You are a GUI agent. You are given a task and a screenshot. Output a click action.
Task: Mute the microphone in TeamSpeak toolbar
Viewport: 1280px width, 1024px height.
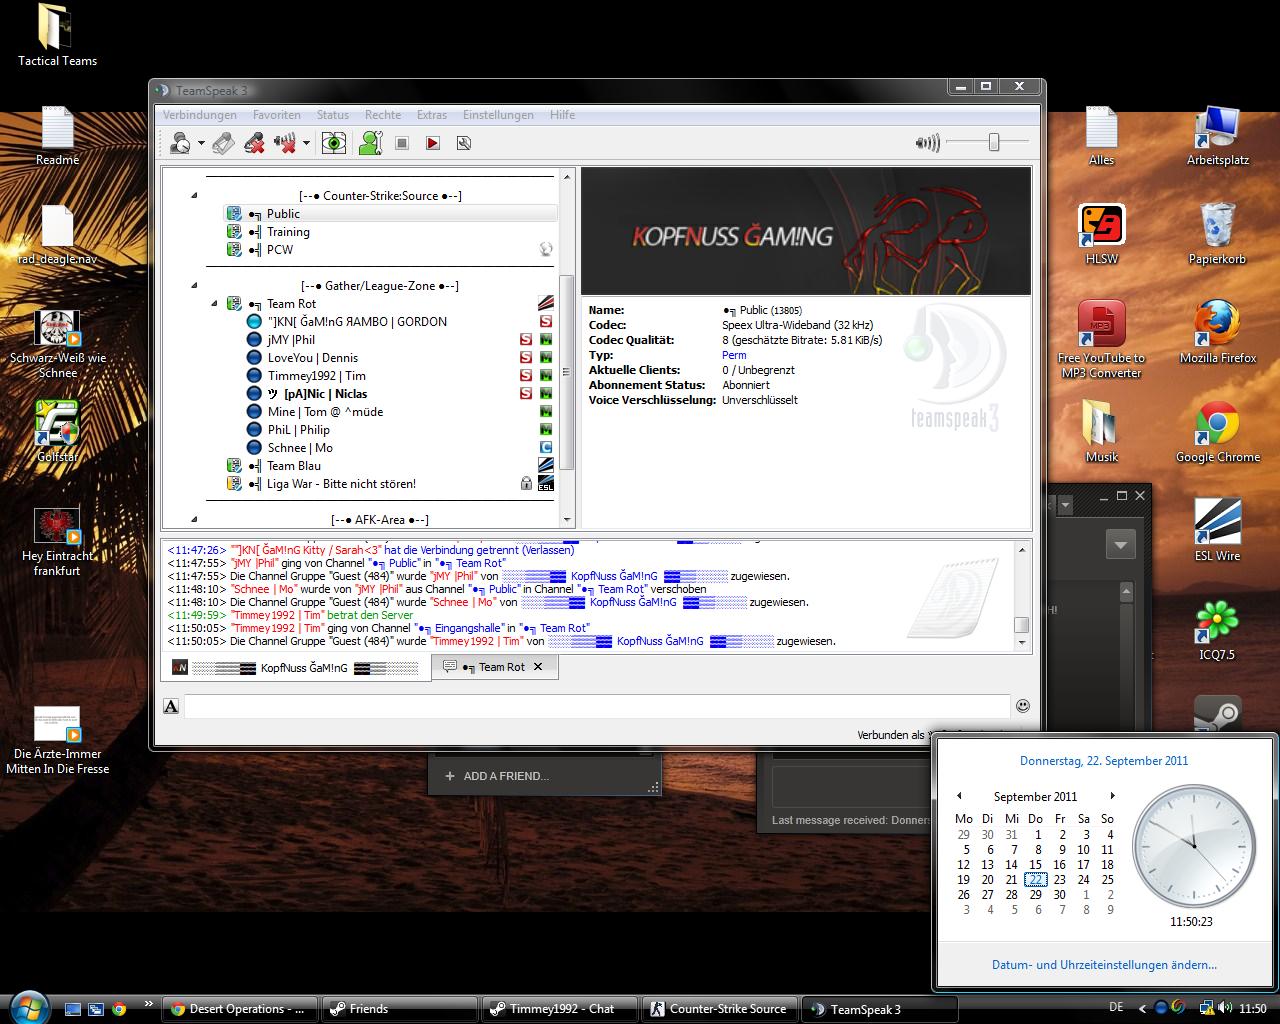click(255, 143)
